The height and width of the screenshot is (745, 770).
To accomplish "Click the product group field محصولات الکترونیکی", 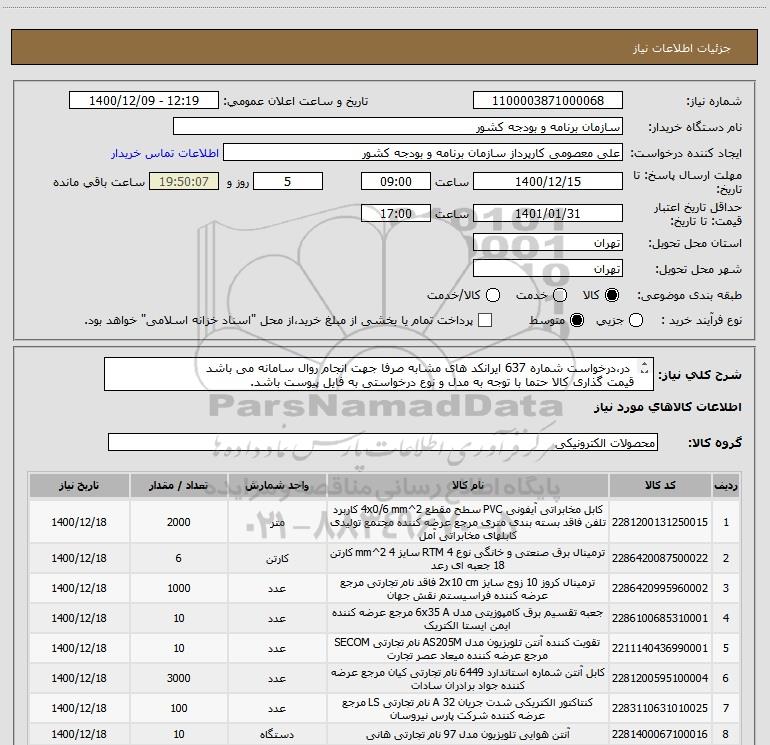I will 383,442.
